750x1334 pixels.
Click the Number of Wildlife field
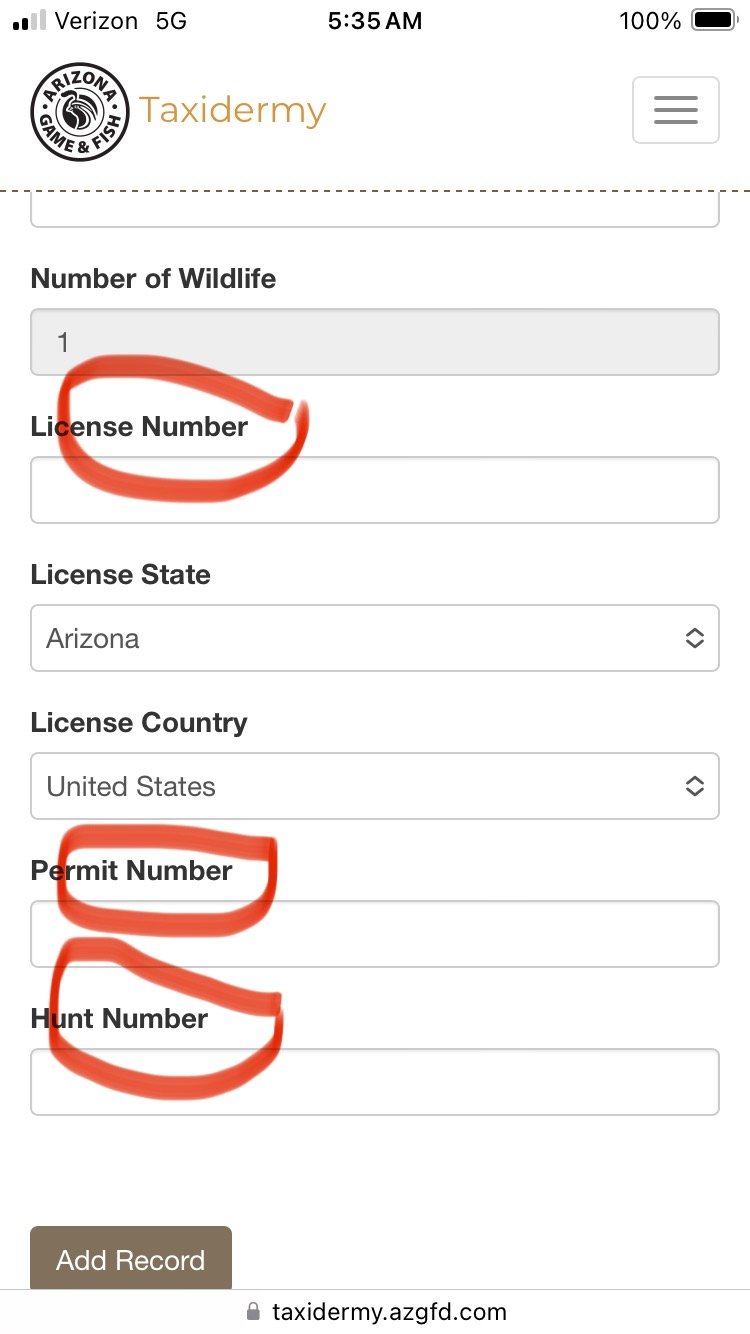point(374,342)
